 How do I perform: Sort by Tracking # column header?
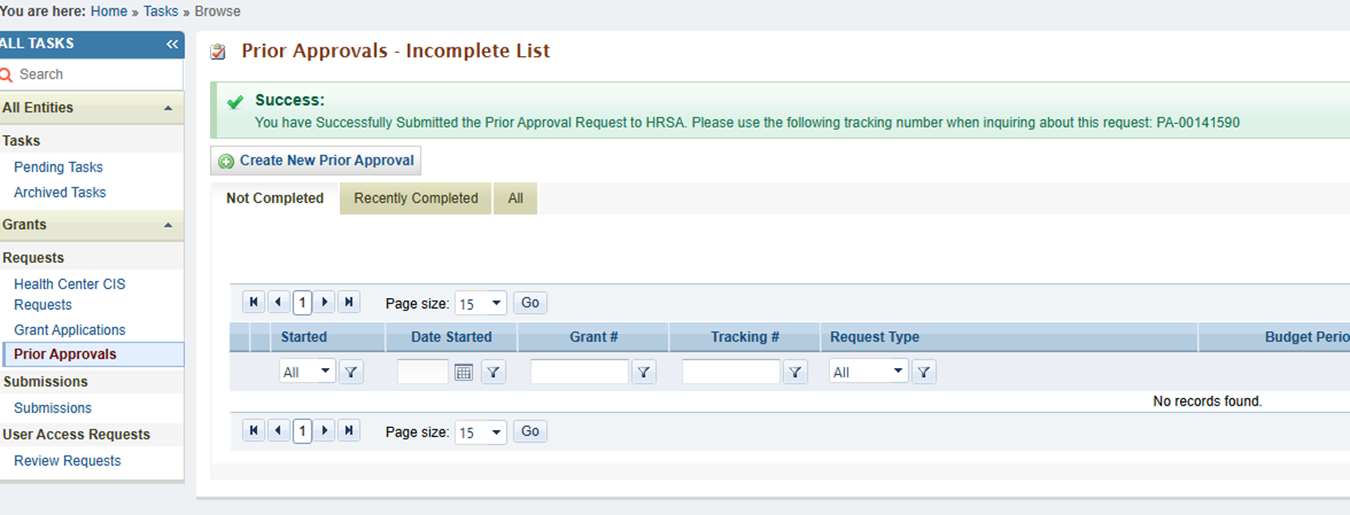[745, 337]
